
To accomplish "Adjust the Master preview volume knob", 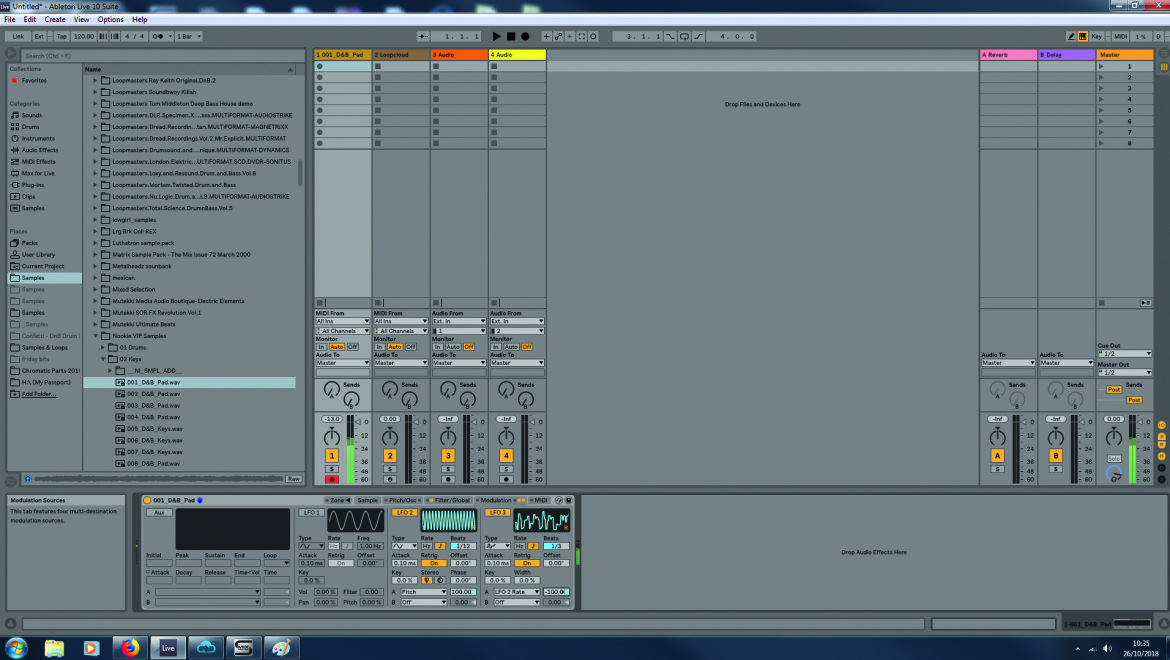I will [1114, 474].
